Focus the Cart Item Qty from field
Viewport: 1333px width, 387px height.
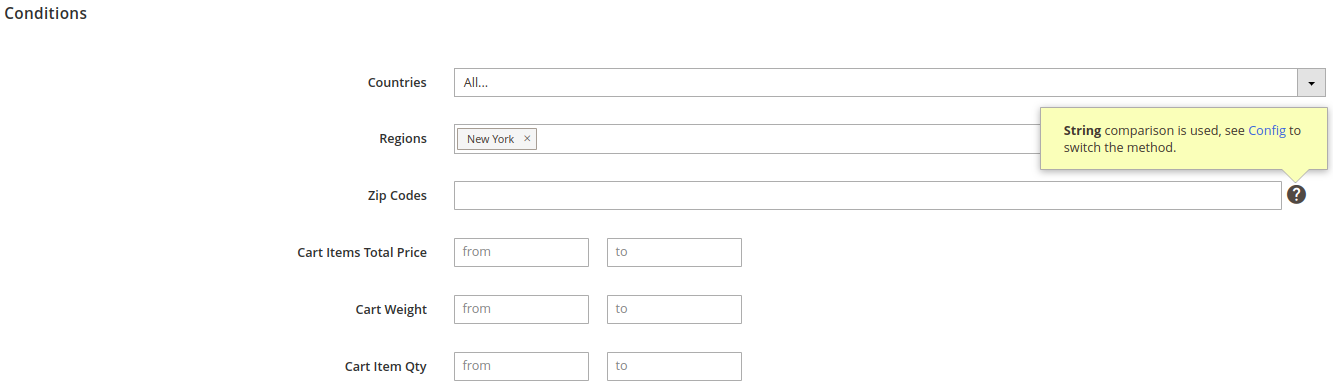521,366
